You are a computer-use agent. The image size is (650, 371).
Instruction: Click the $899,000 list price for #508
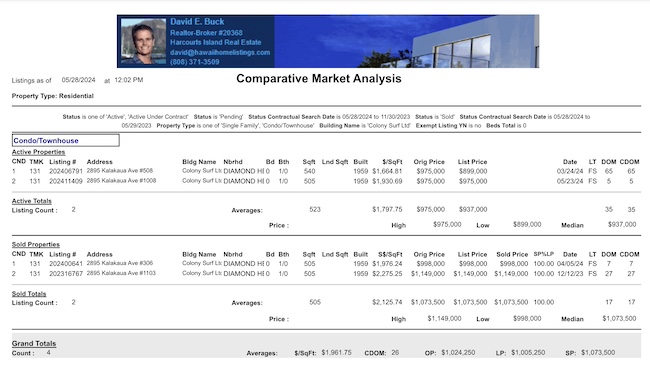pos(473,171)
